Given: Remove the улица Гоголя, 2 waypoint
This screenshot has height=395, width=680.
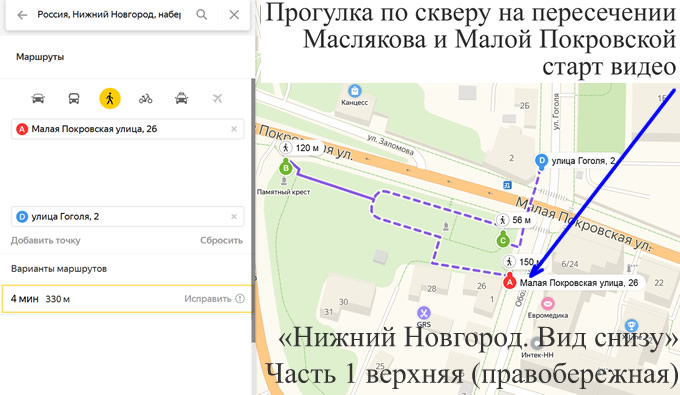Looking at the screenshot, I should point(234,216).
